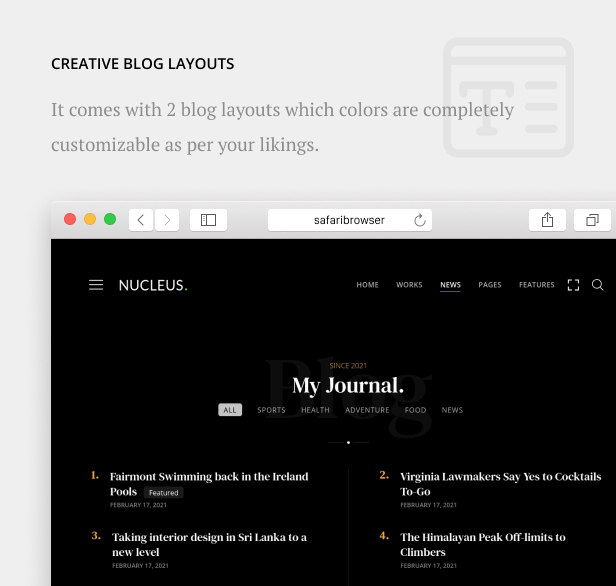Viewport: 616px width, 586px height.
Task: Open the FEATURES menu item
Action: (x=537, y=285)
